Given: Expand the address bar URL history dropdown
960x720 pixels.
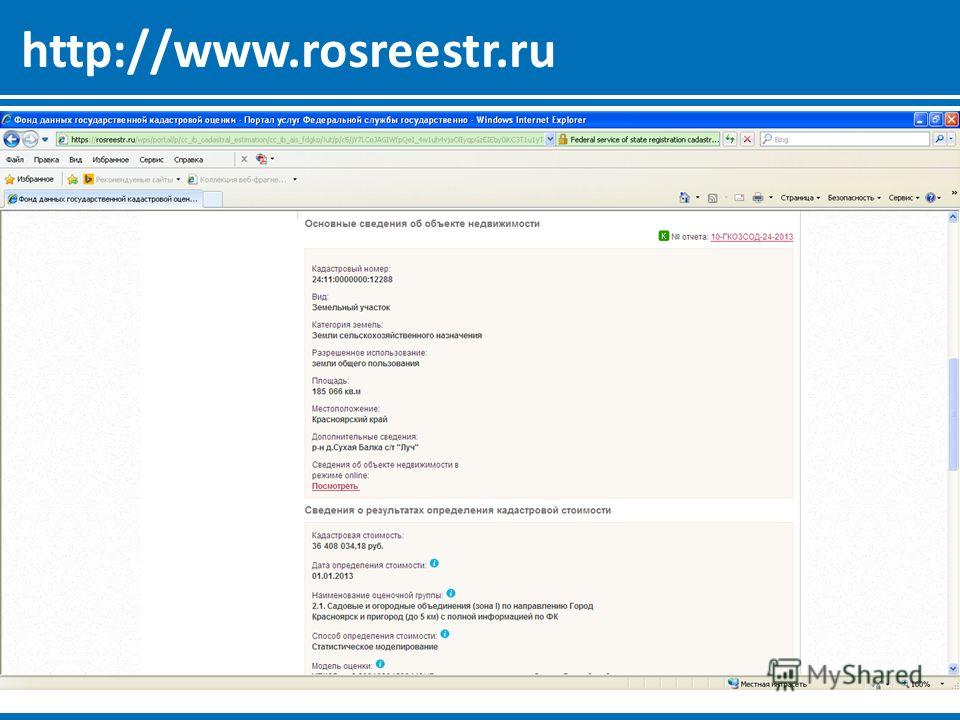Looking at the screenshot, I should coord(550,140).
